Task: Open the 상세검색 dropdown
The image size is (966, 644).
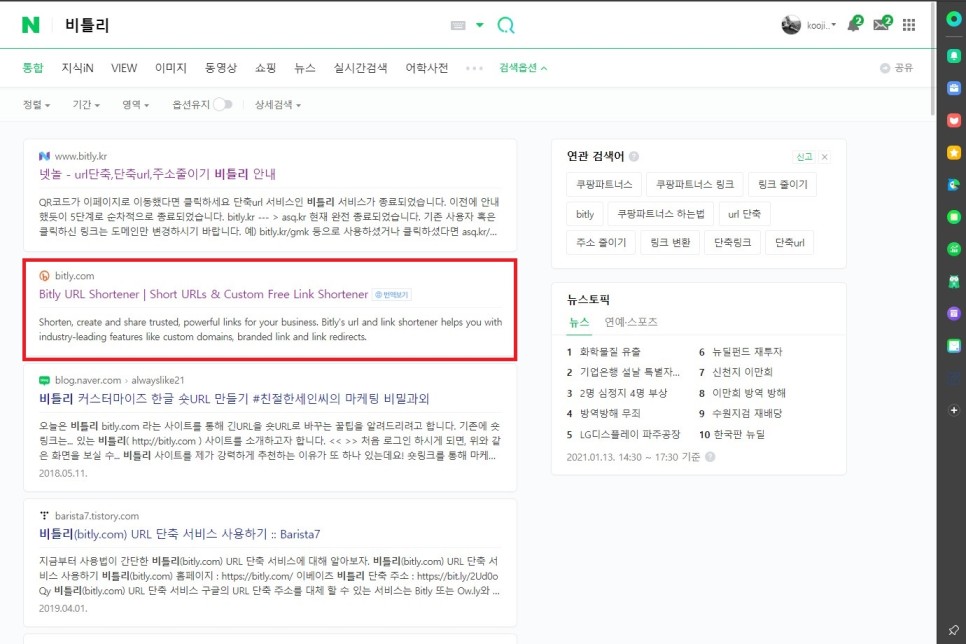Action: [278, 105]
